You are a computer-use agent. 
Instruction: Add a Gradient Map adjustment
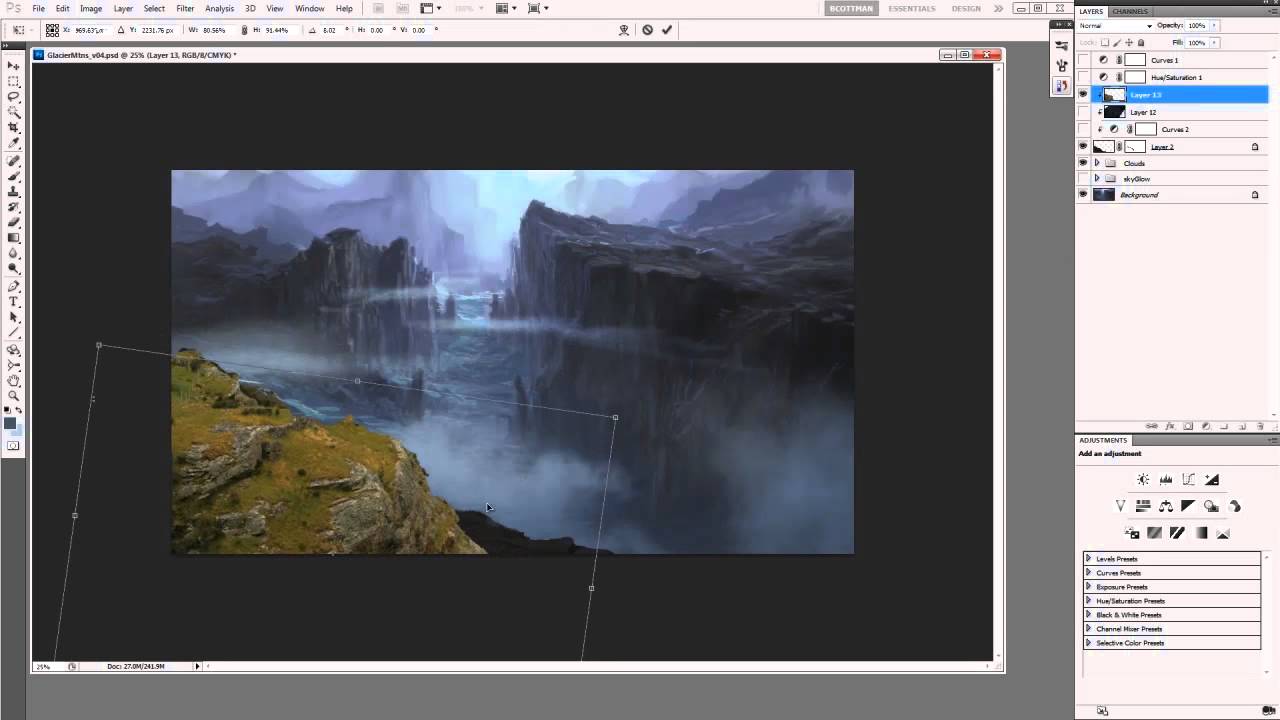point(1201,533)
